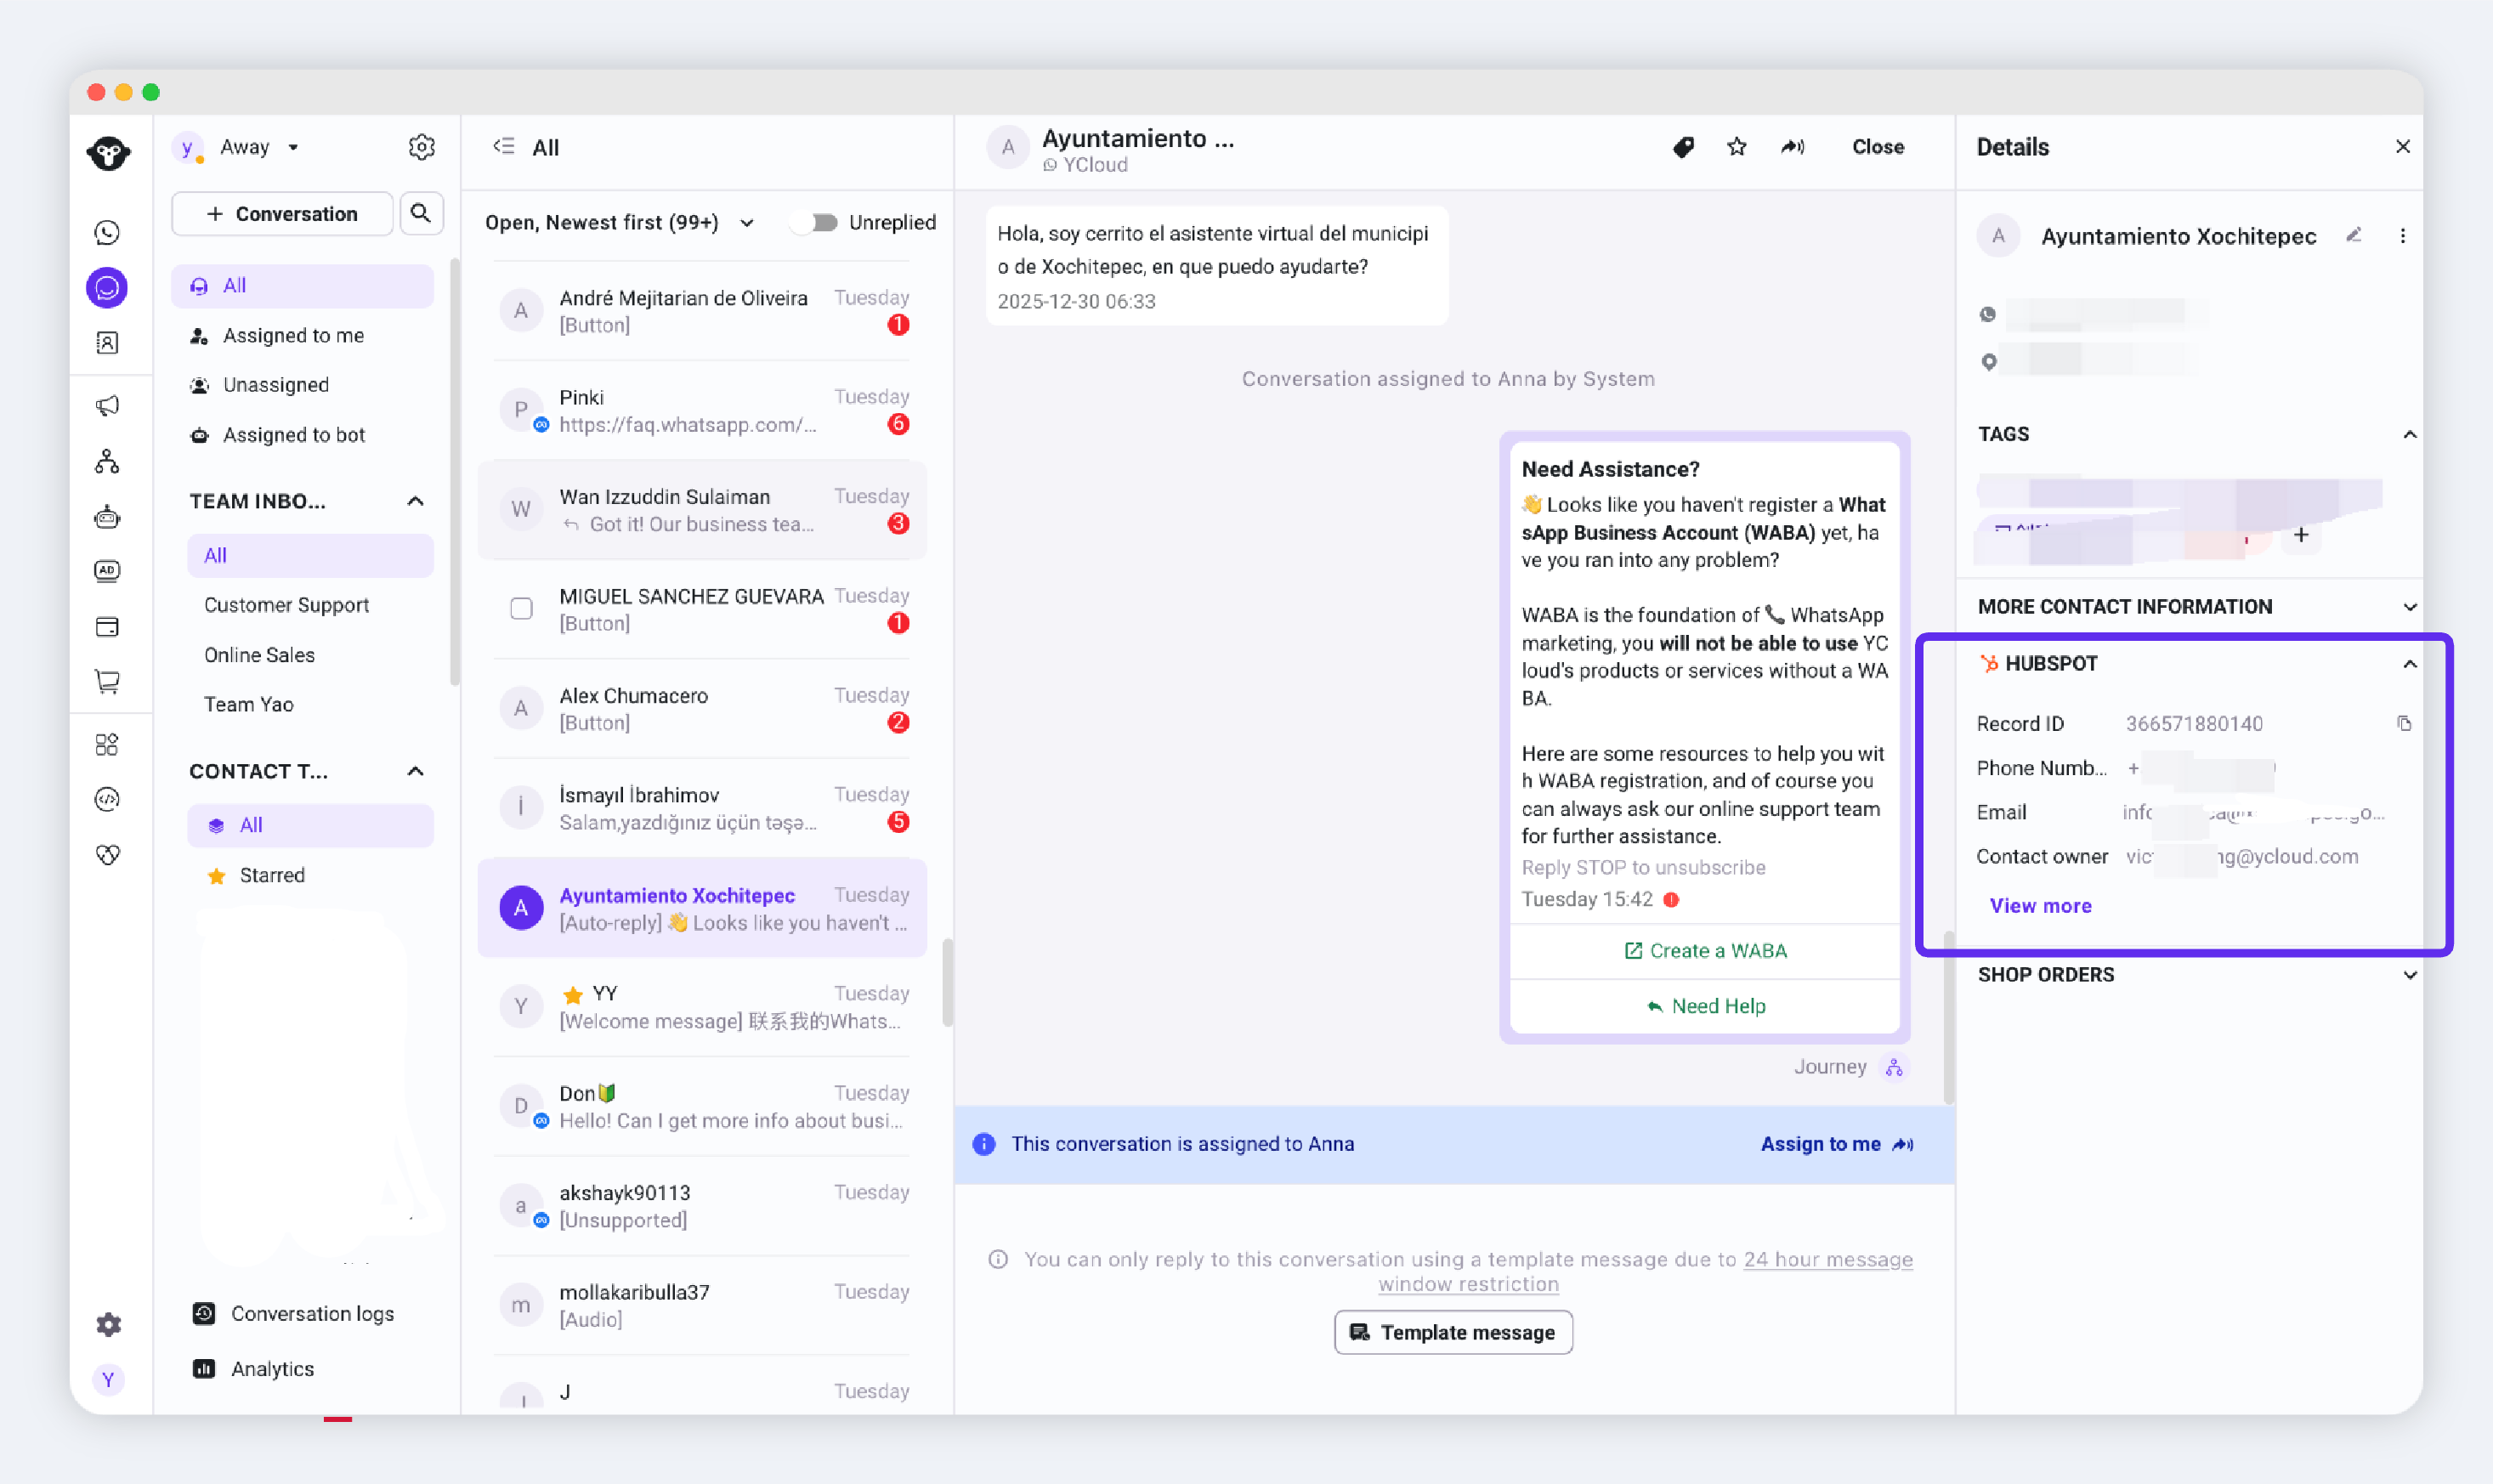Click the Template message button
The image size is (2493, 1484).
1453,1332
